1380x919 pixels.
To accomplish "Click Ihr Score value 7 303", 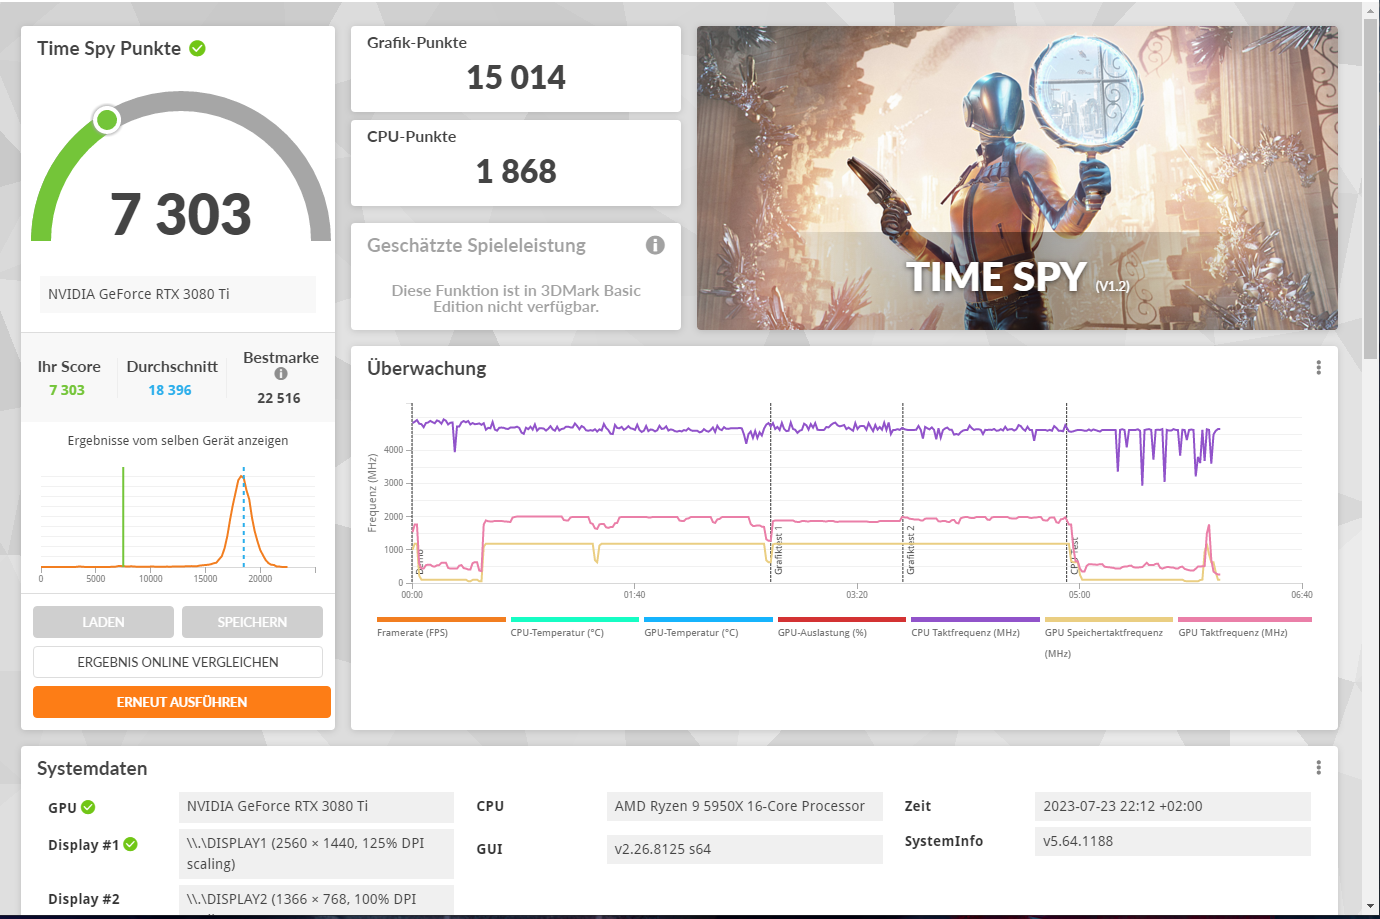I will coord(67,390).
